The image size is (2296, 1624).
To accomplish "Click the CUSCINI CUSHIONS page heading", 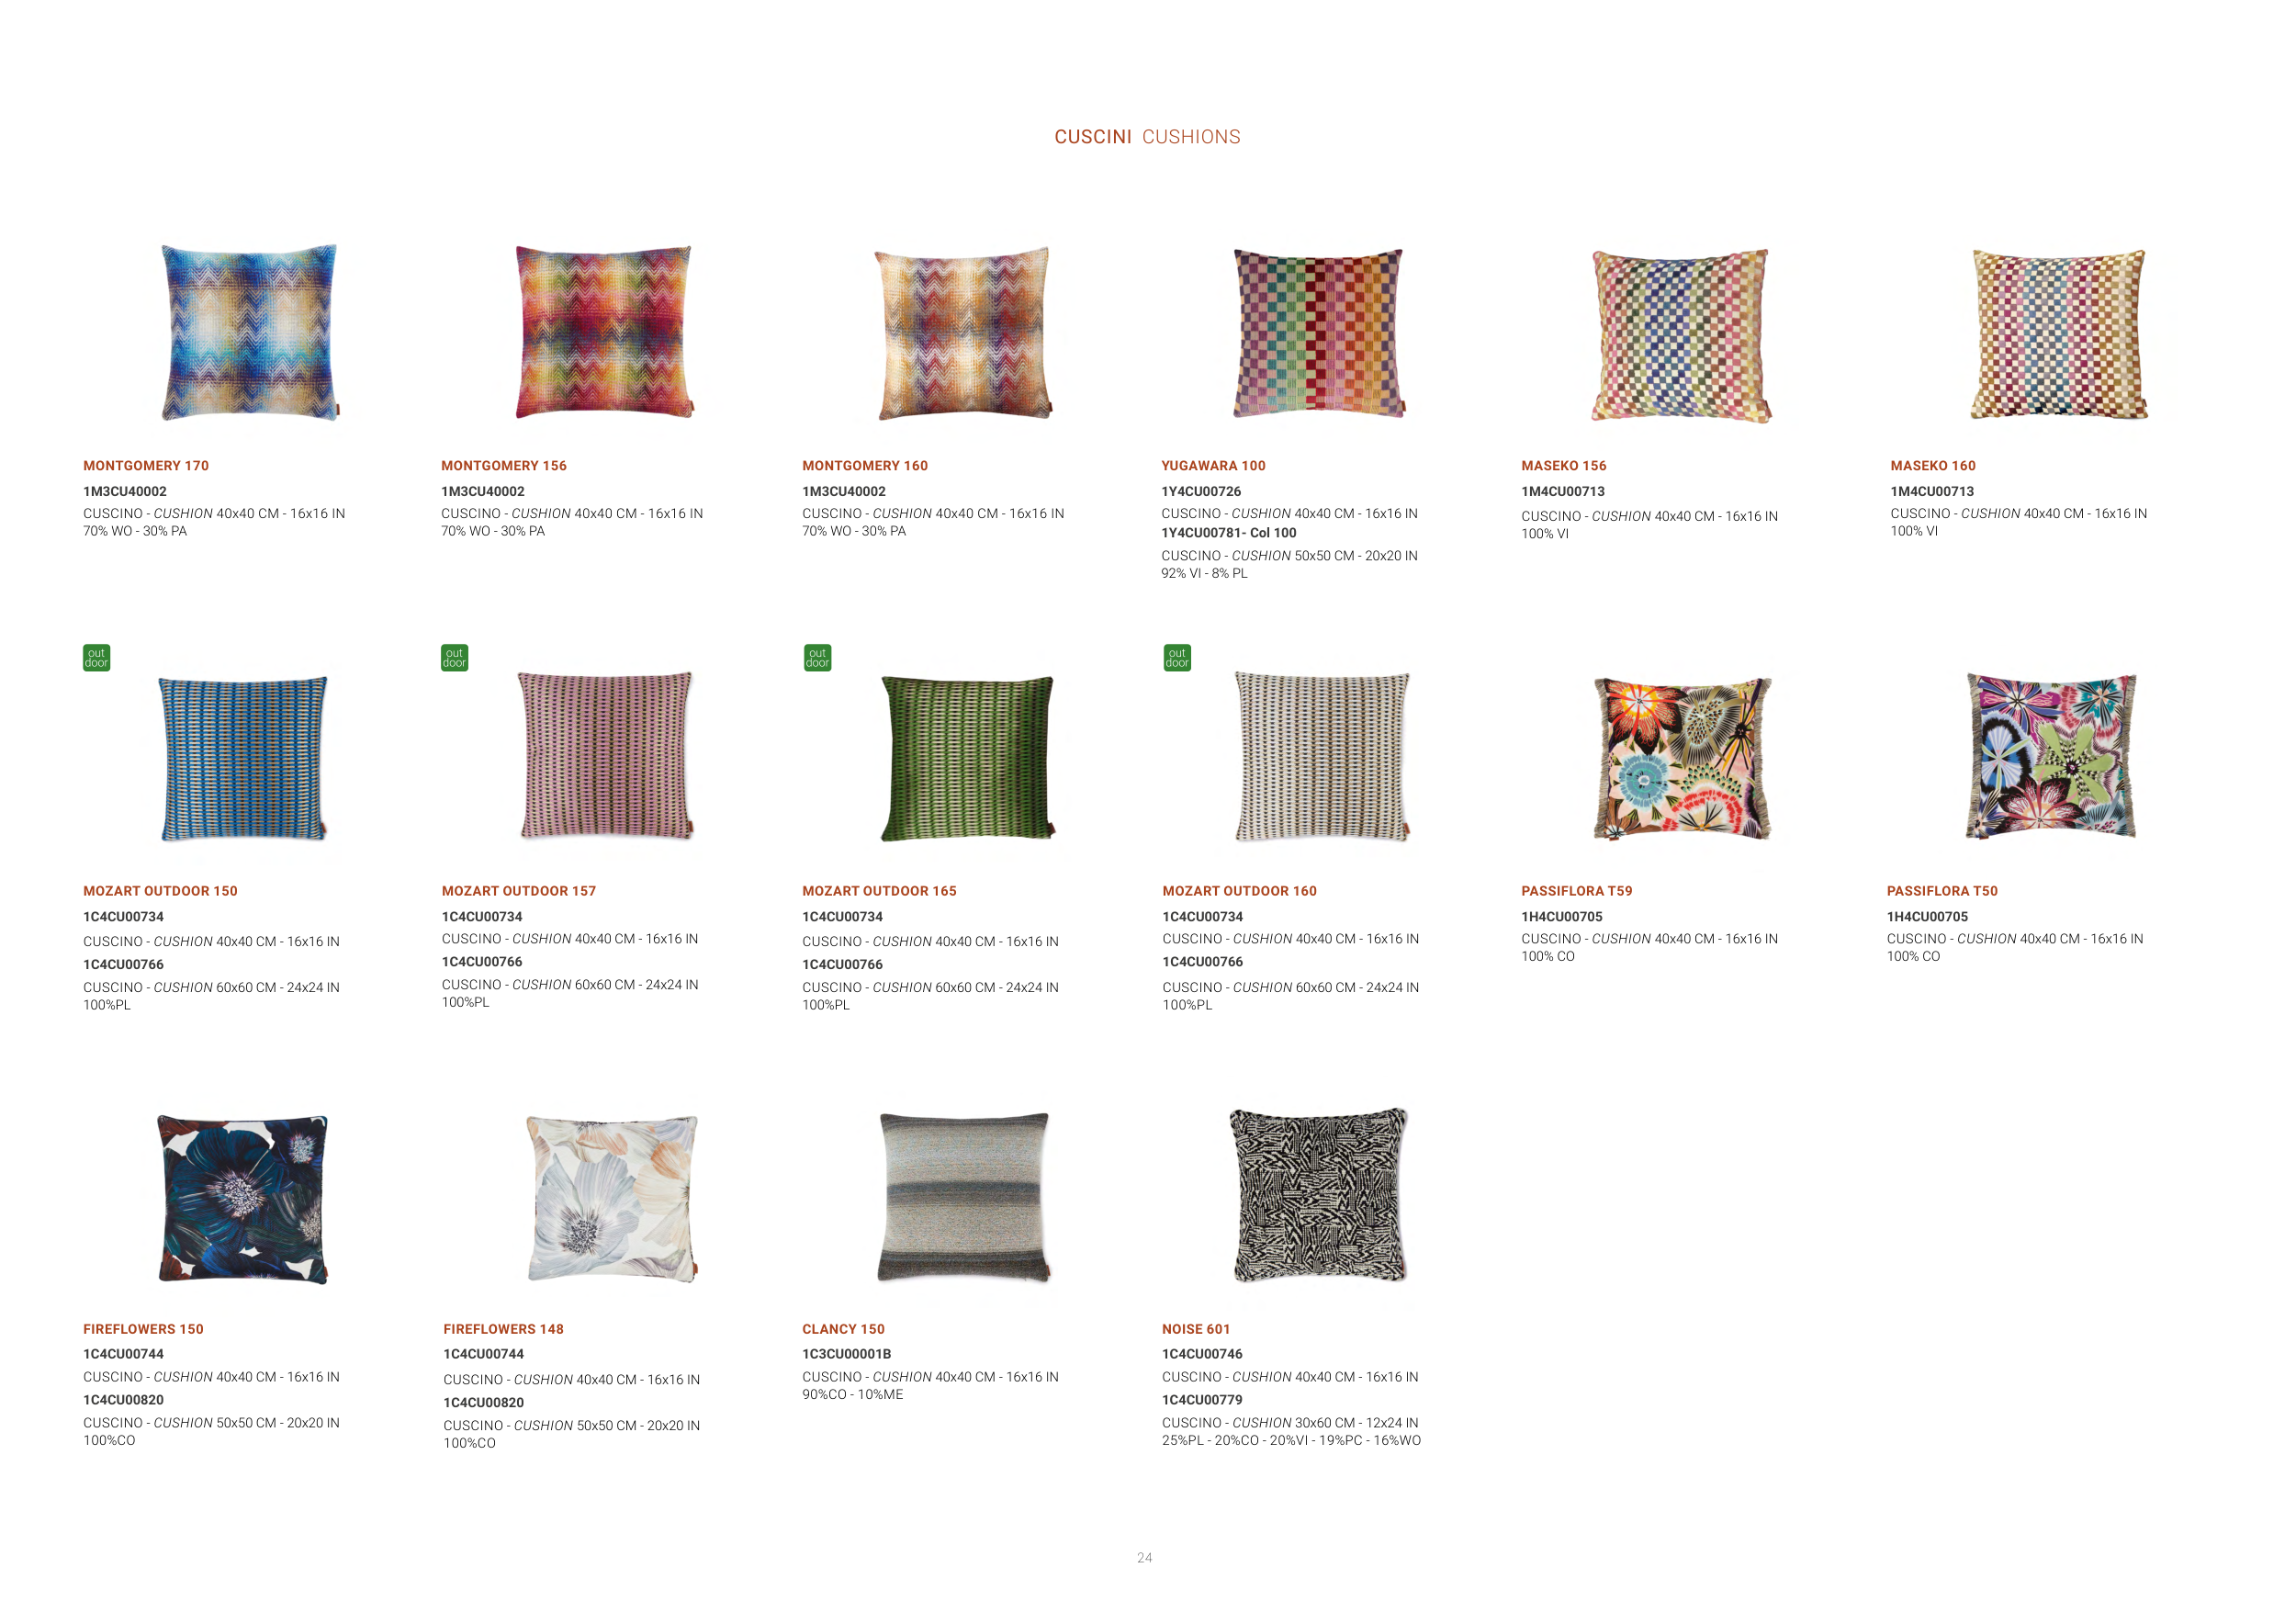I will pos(1147,137).
